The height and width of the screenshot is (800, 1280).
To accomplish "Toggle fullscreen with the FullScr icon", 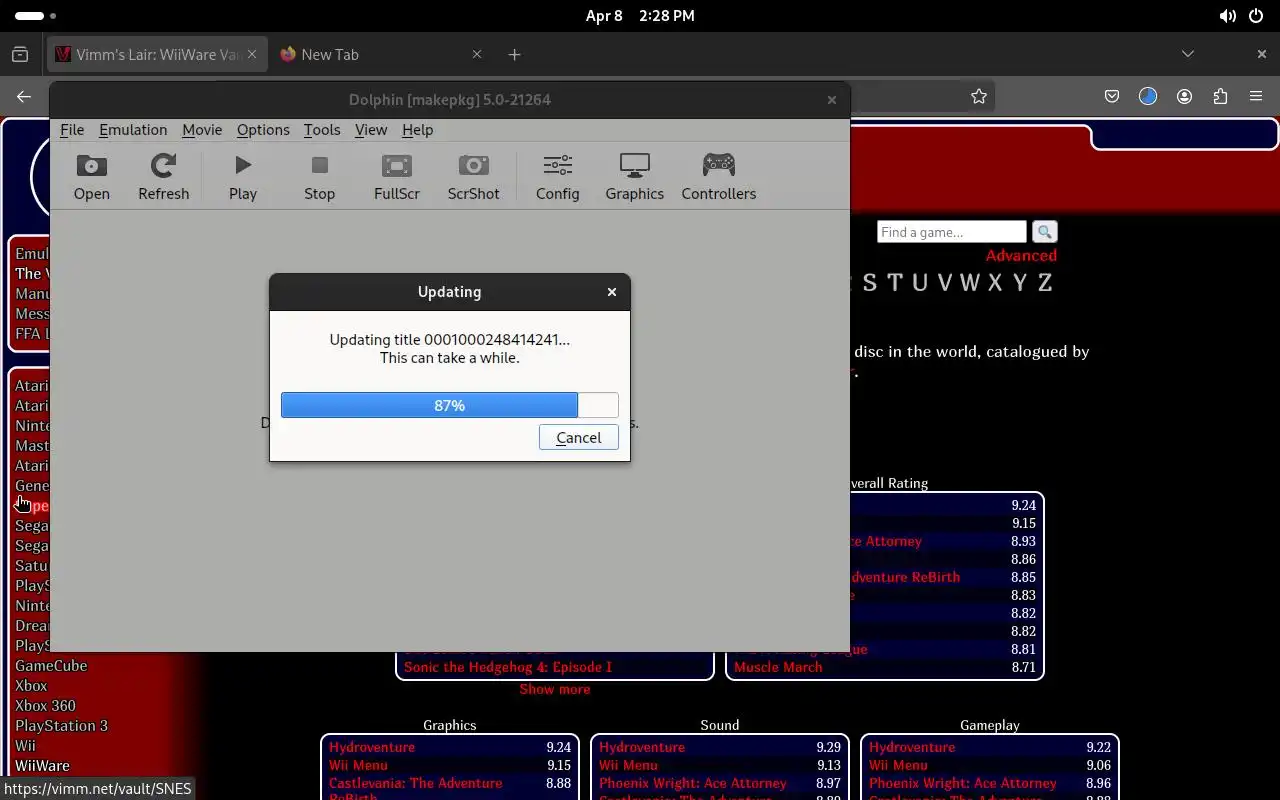I will (x=397, y=177).
